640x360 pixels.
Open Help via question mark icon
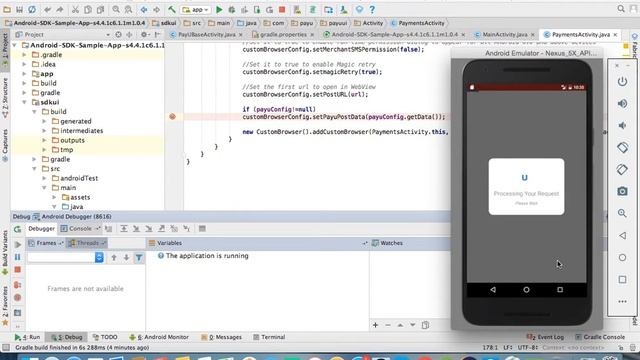(372, 9)
